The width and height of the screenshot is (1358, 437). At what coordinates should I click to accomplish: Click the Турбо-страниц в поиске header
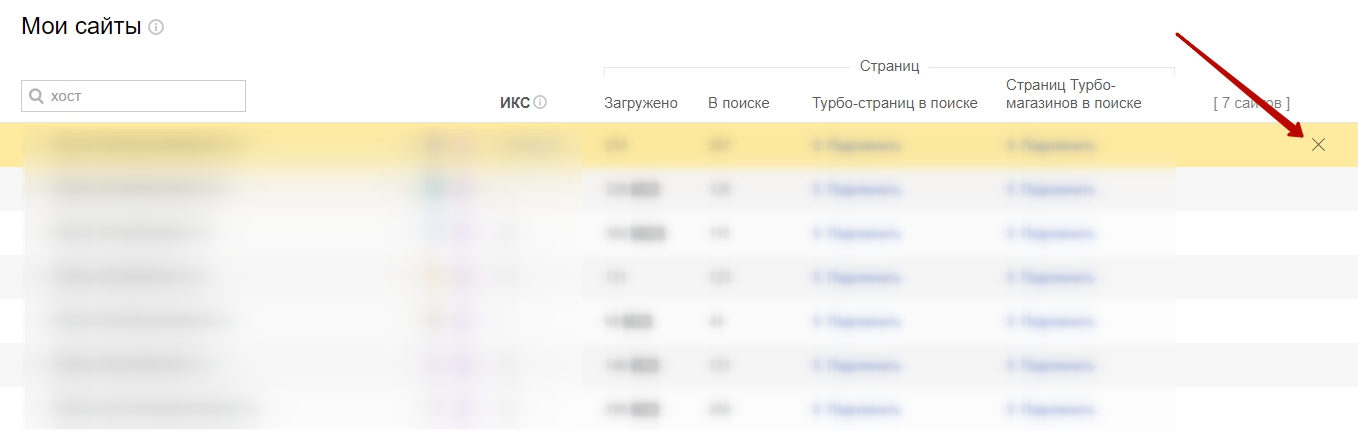[895, 103]
